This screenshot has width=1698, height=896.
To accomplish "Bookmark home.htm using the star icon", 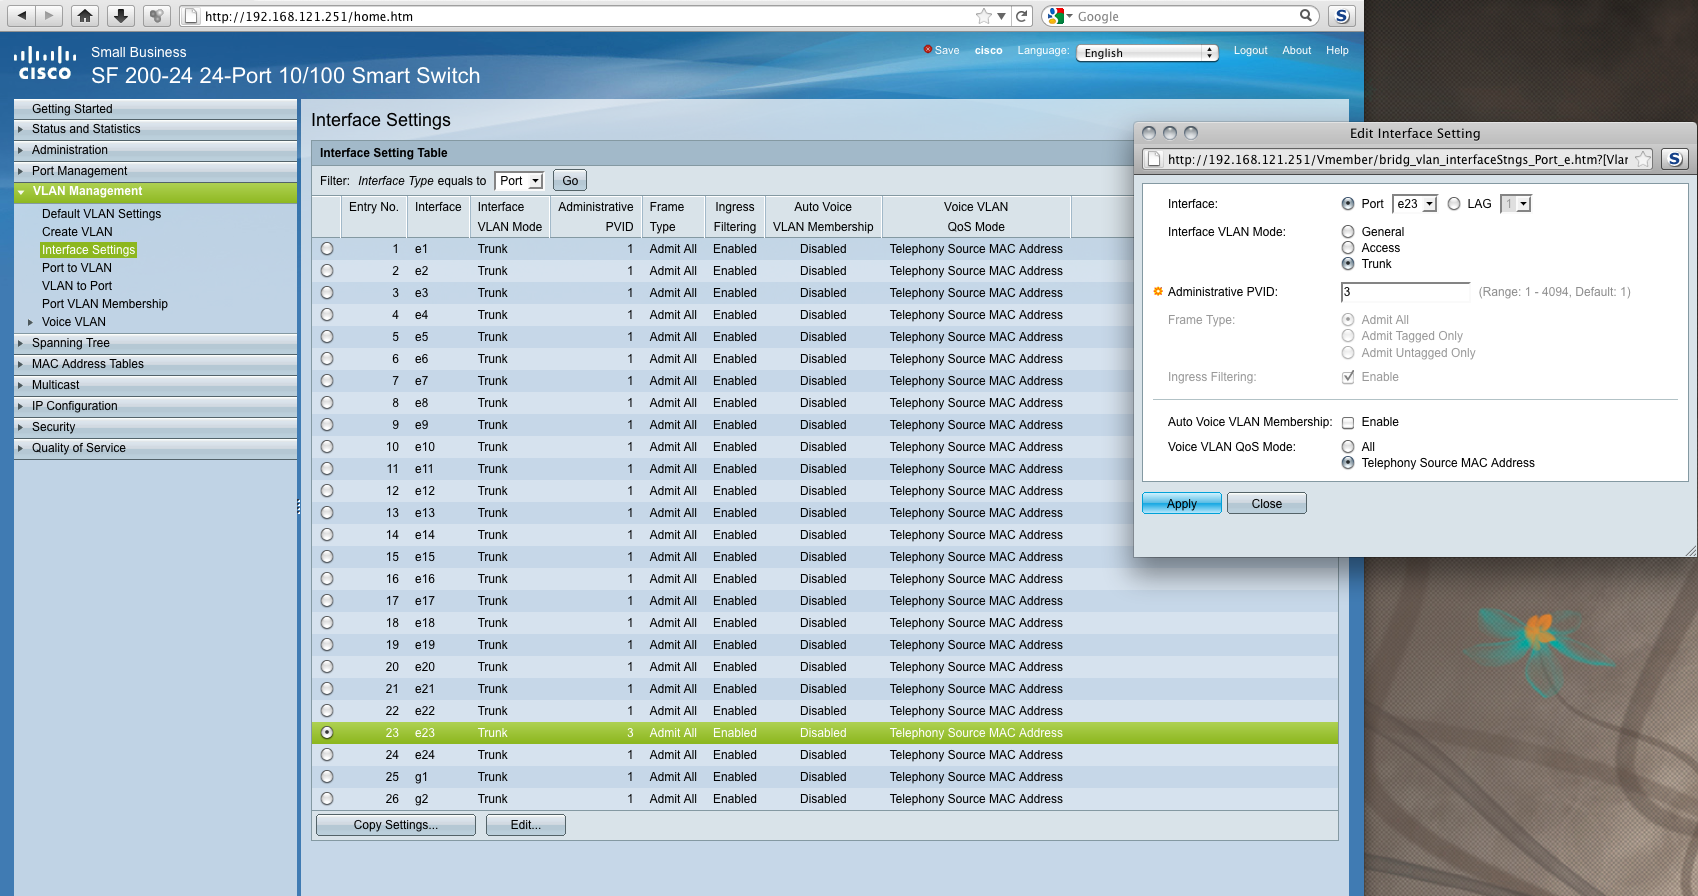I will pos(984,16).
